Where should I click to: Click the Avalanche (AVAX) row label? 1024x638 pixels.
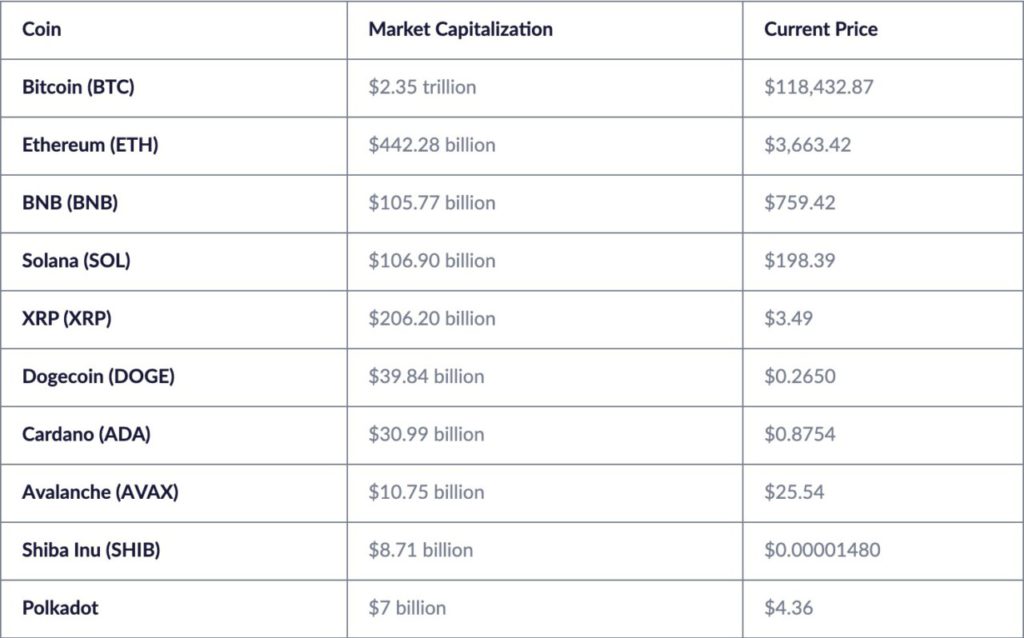pyautogui.click(x=100, y=493)
